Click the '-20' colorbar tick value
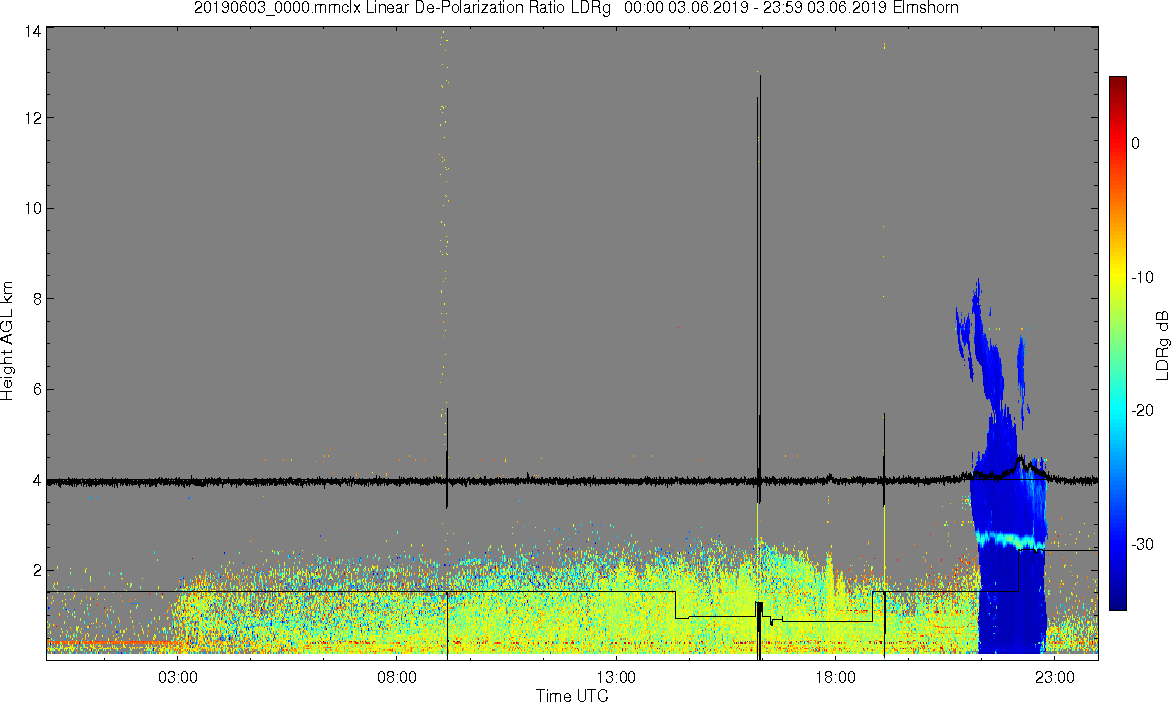Viewport: 1171px width, 702px height. pos(1143,410)
